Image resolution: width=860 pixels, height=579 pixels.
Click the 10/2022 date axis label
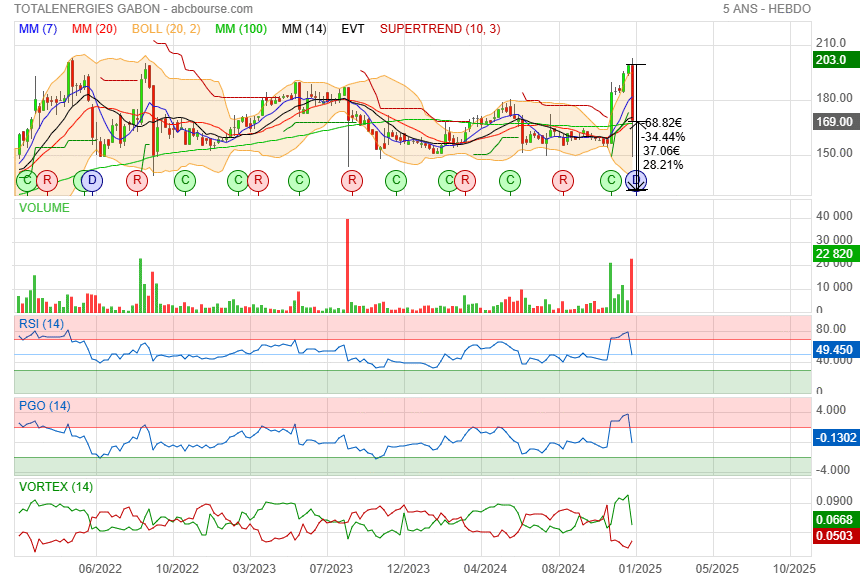point(177,569)
